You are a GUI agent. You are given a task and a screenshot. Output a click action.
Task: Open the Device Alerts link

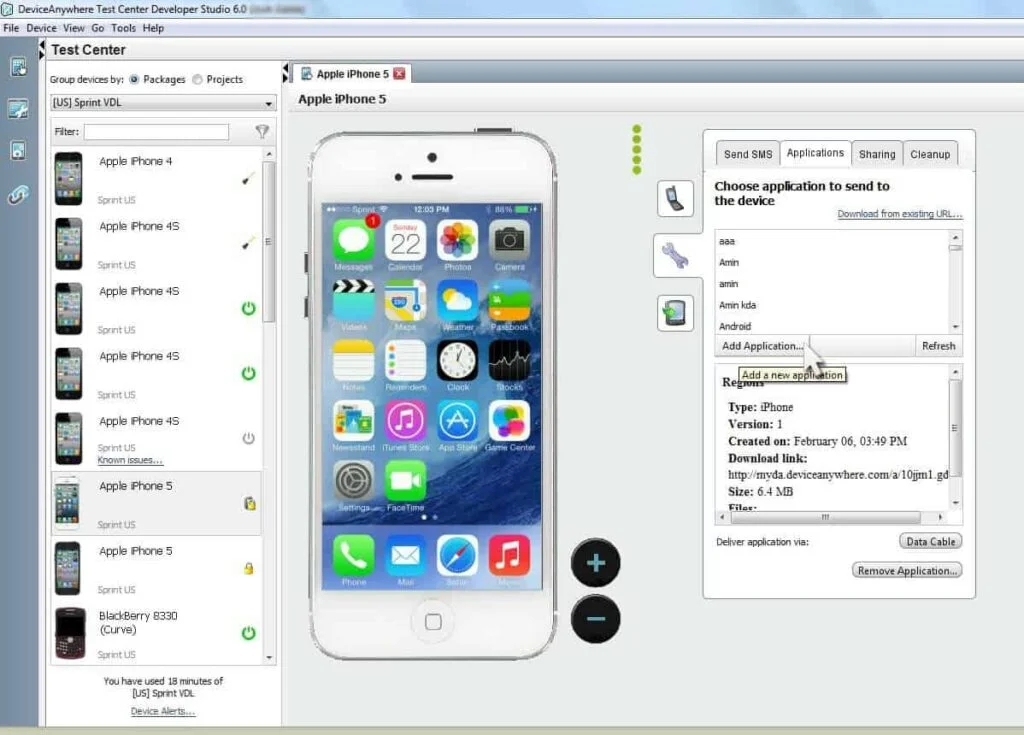coord(163,711)
